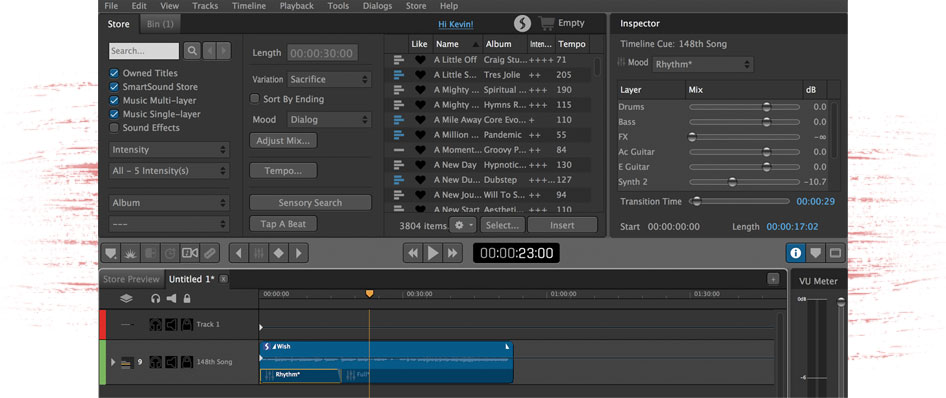The width and height of the screenshot is (946, 398).
Task: Click the SmartSound S logo icon
Action: pyautogui.click(x=522, y=24)
